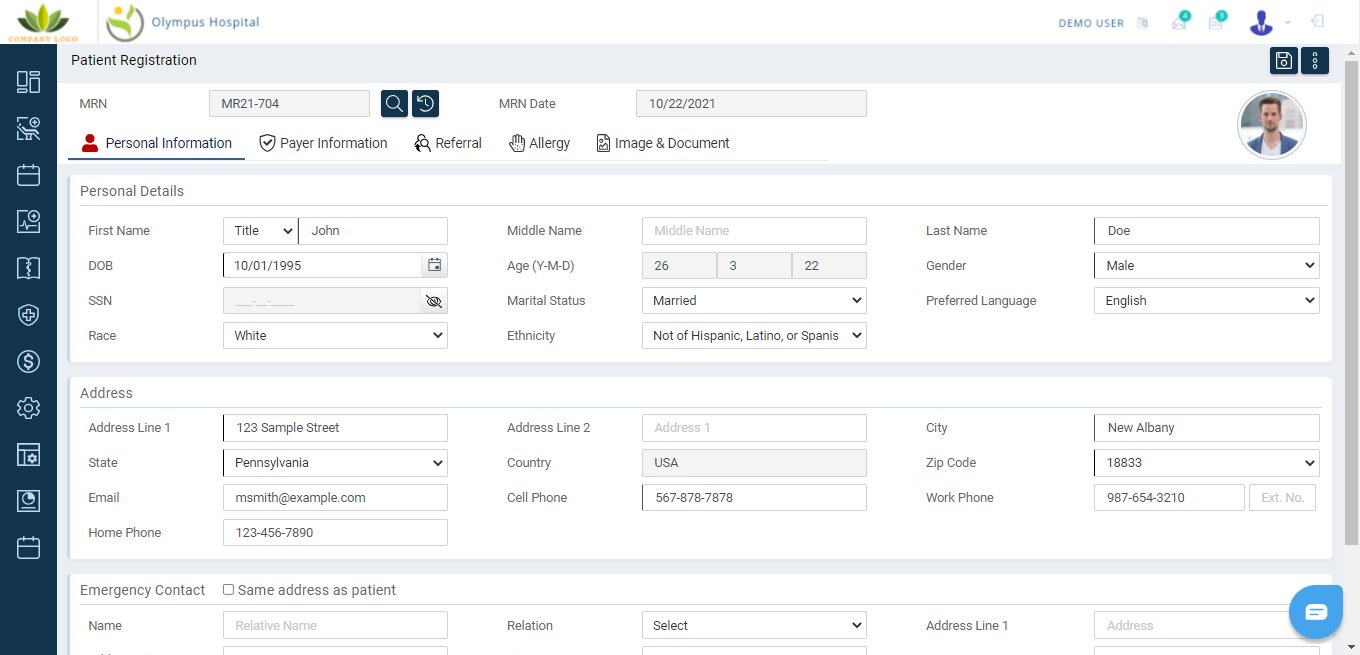Expand the State dropdown showing Pennsylvania
Image resolution: width=1360 pixels, height=655 pixels.
[335, 463]
